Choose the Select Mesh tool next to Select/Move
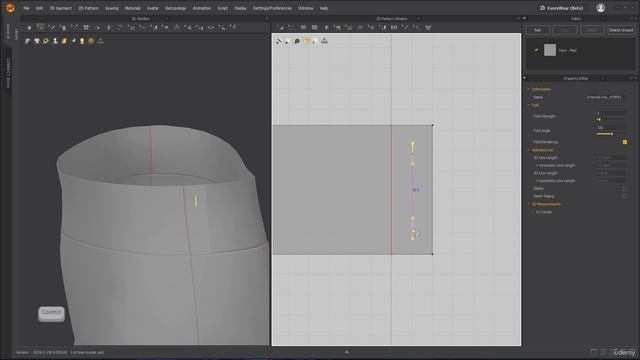The width and height of the screenshot is (640, 360). coord(52,27)
